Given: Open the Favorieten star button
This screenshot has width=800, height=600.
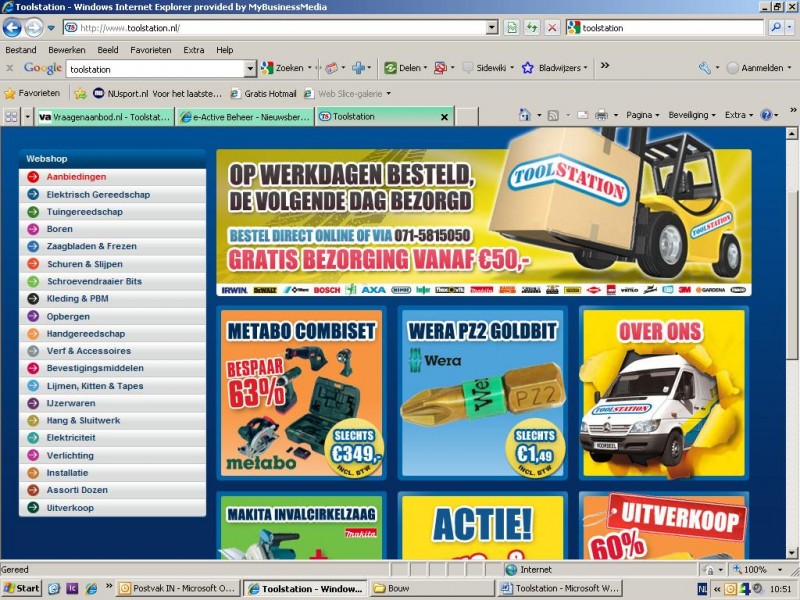Looking at the screenshot, I should pos(32,93).
